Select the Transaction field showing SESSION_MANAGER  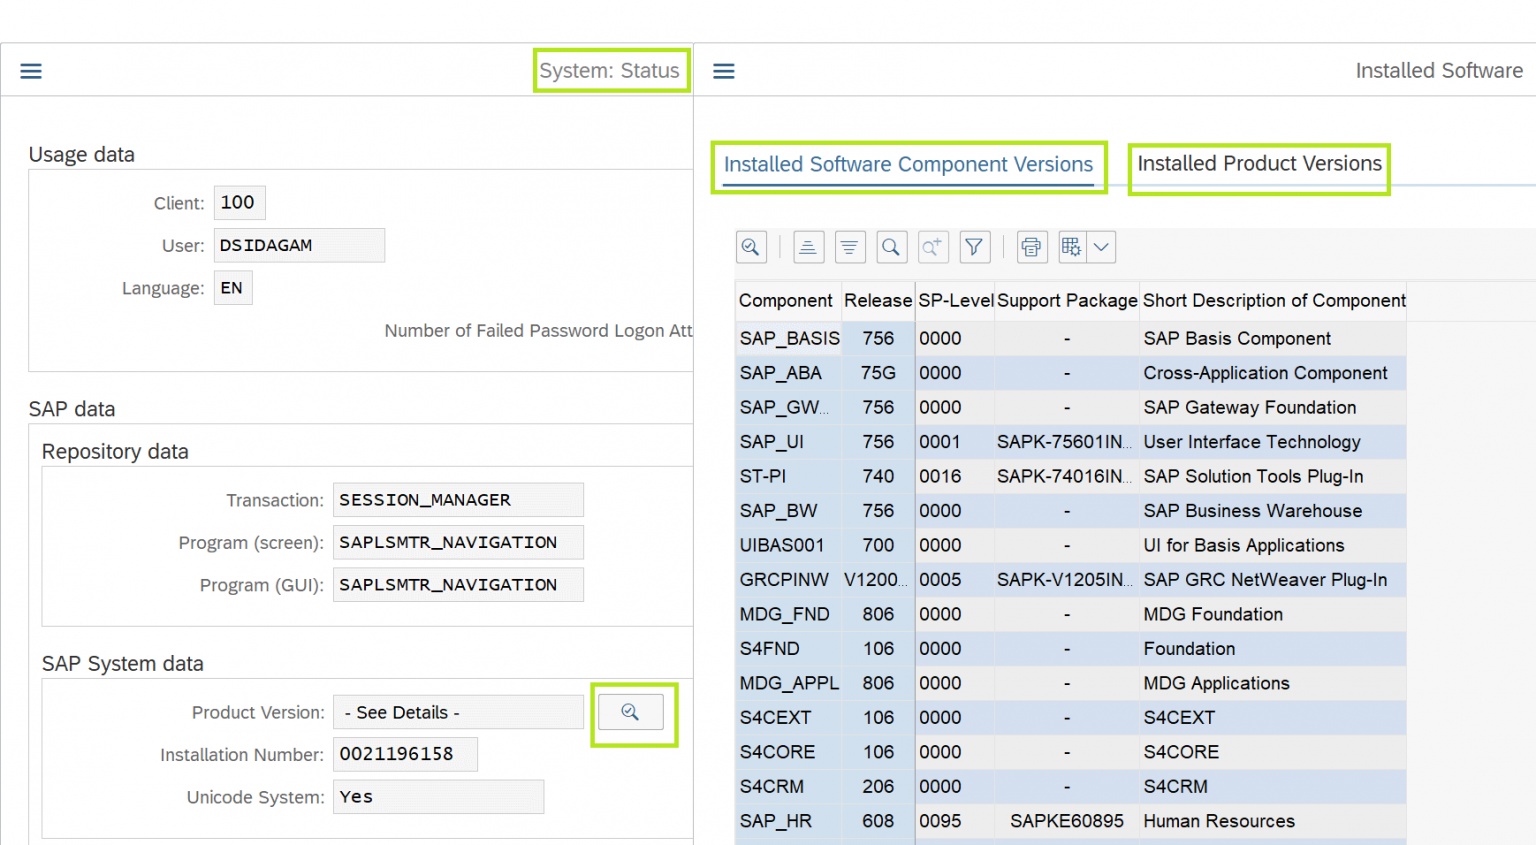(457, 499)
